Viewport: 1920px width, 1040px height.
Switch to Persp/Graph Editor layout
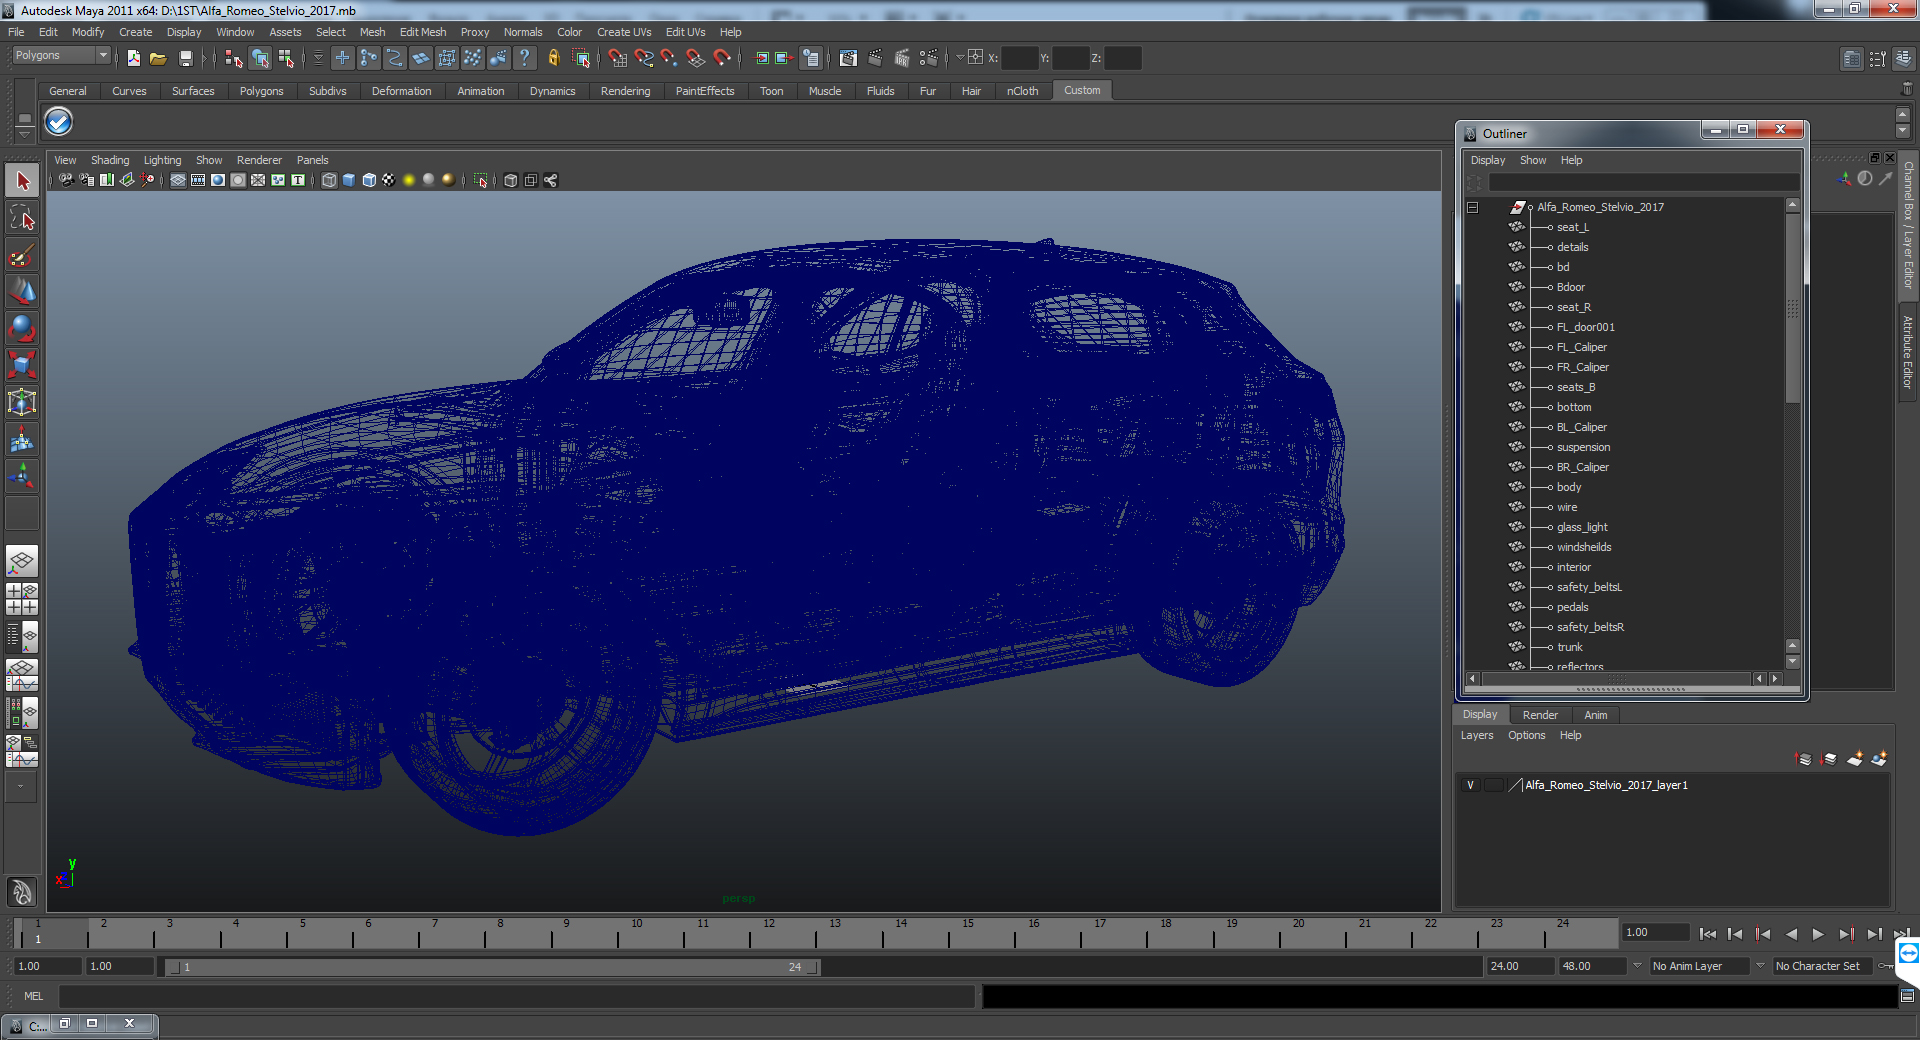point(22,674)
